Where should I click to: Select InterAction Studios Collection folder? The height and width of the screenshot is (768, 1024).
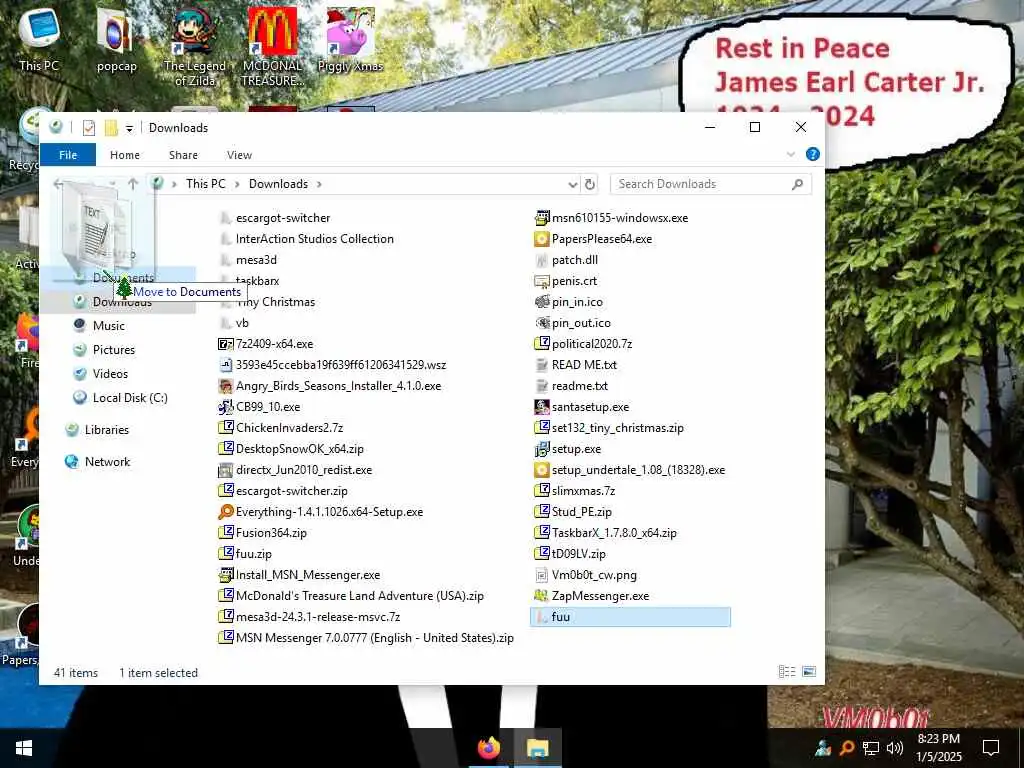(x=306, y=239)
